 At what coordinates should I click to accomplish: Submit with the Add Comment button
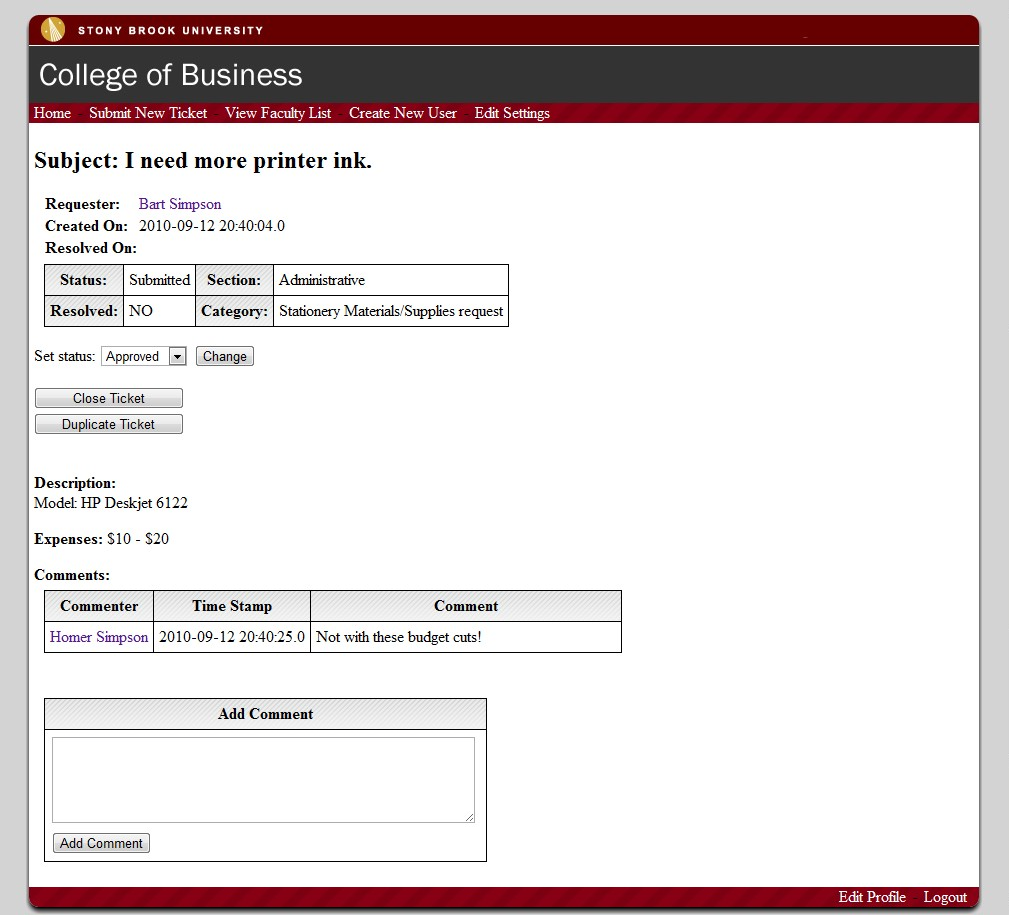point(101,843)
